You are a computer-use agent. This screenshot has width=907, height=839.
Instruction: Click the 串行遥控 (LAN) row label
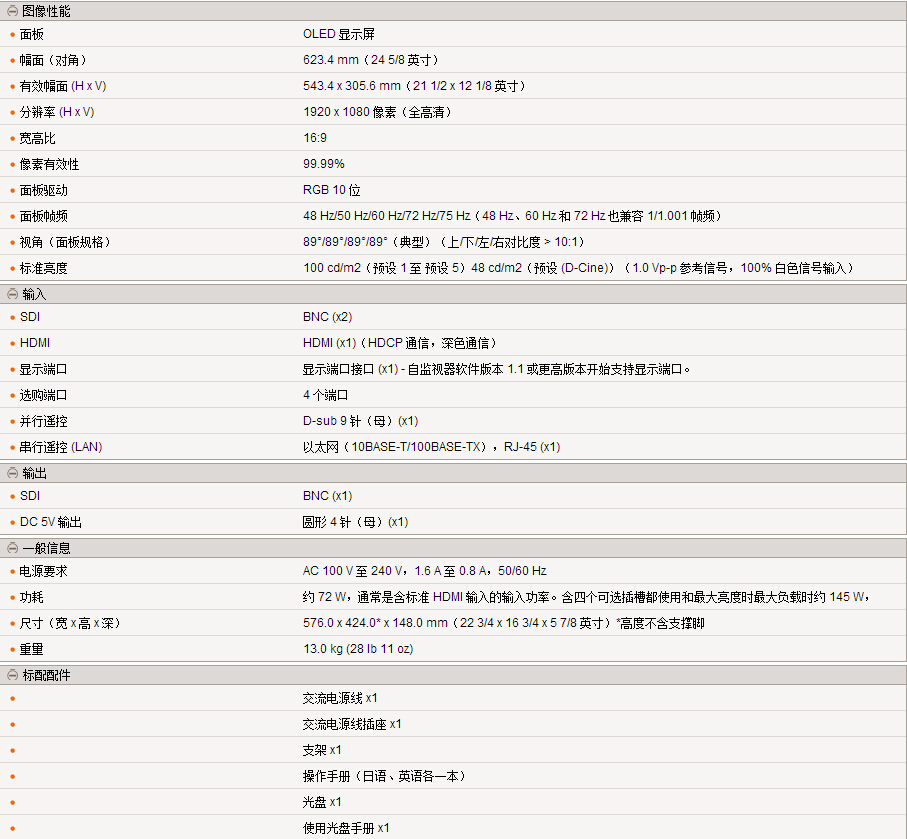[x=61, y=447]
